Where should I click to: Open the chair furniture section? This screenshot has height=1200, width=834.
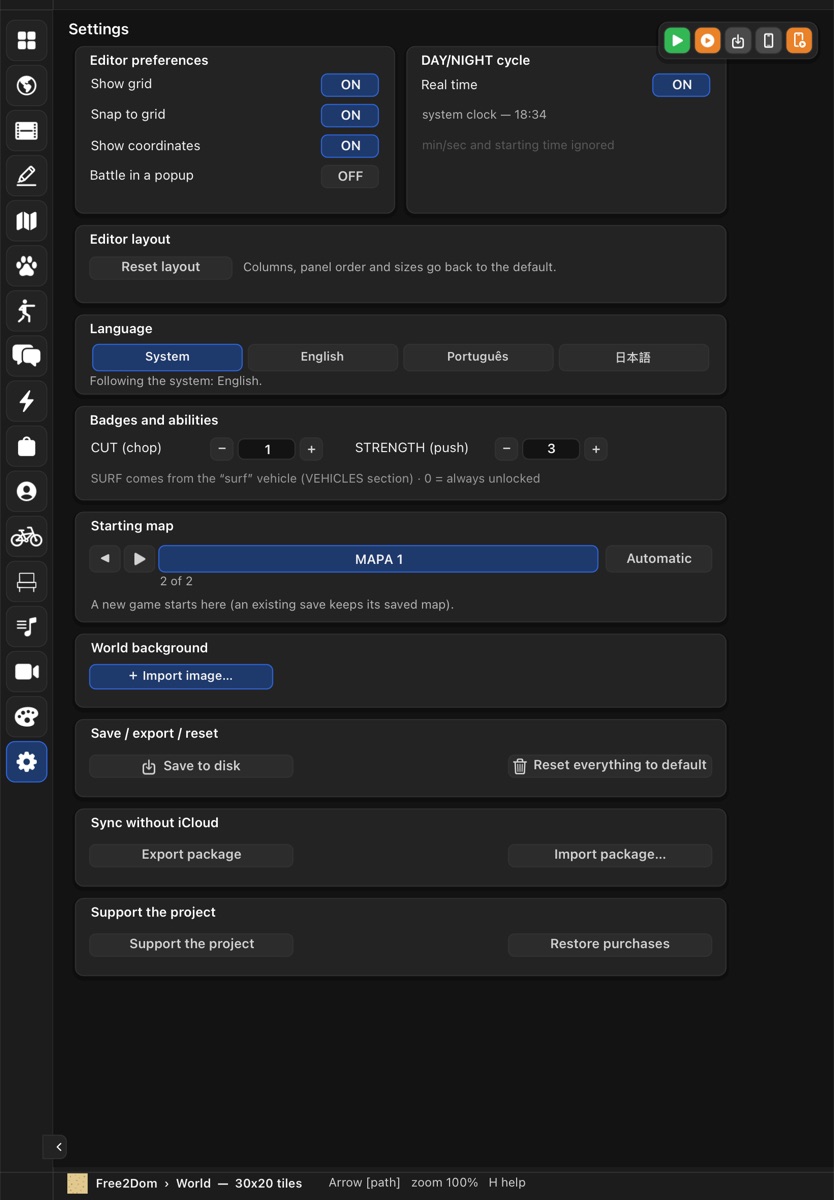[27, 581]
